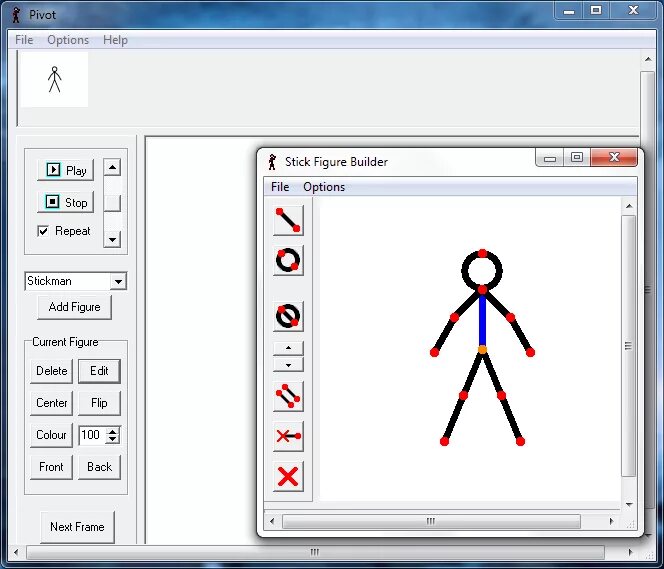
Task: Open the Help menu
Action: tap(115, 40)
